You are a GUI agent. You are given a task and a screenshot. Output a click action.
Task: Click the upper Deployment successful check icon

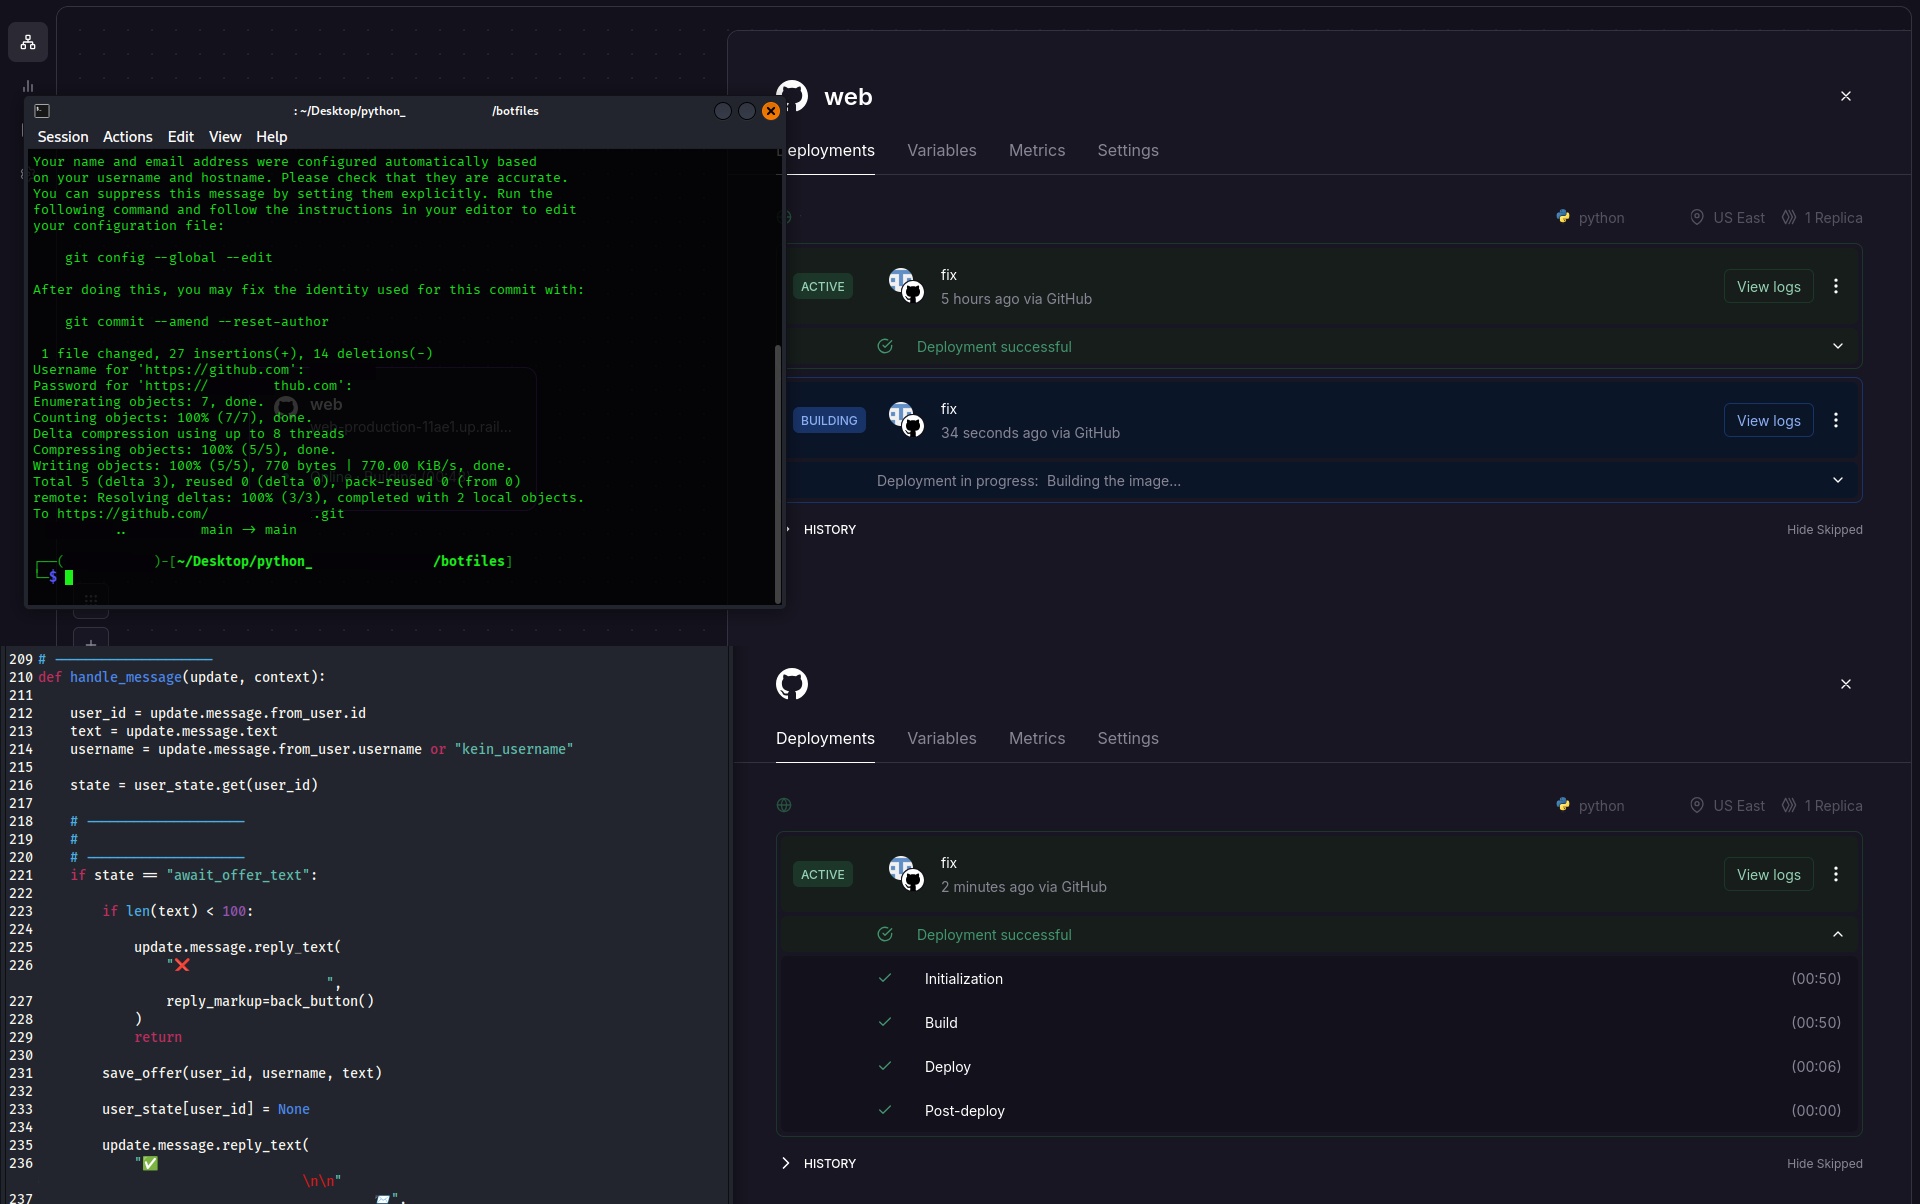coord(885,346)
